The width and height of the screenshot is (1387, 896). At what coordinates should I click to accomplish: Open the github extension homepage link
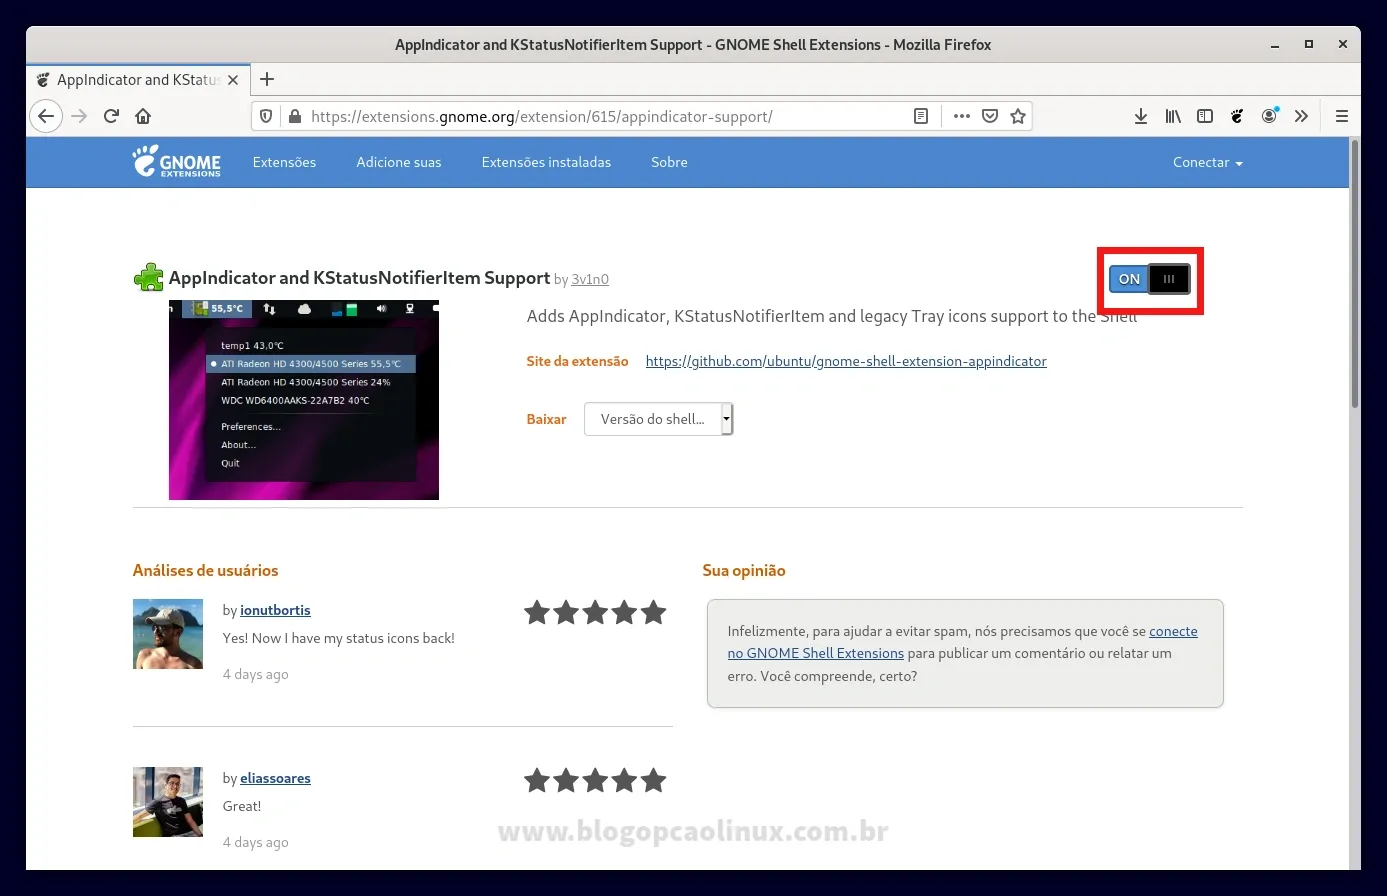point(846,361)
